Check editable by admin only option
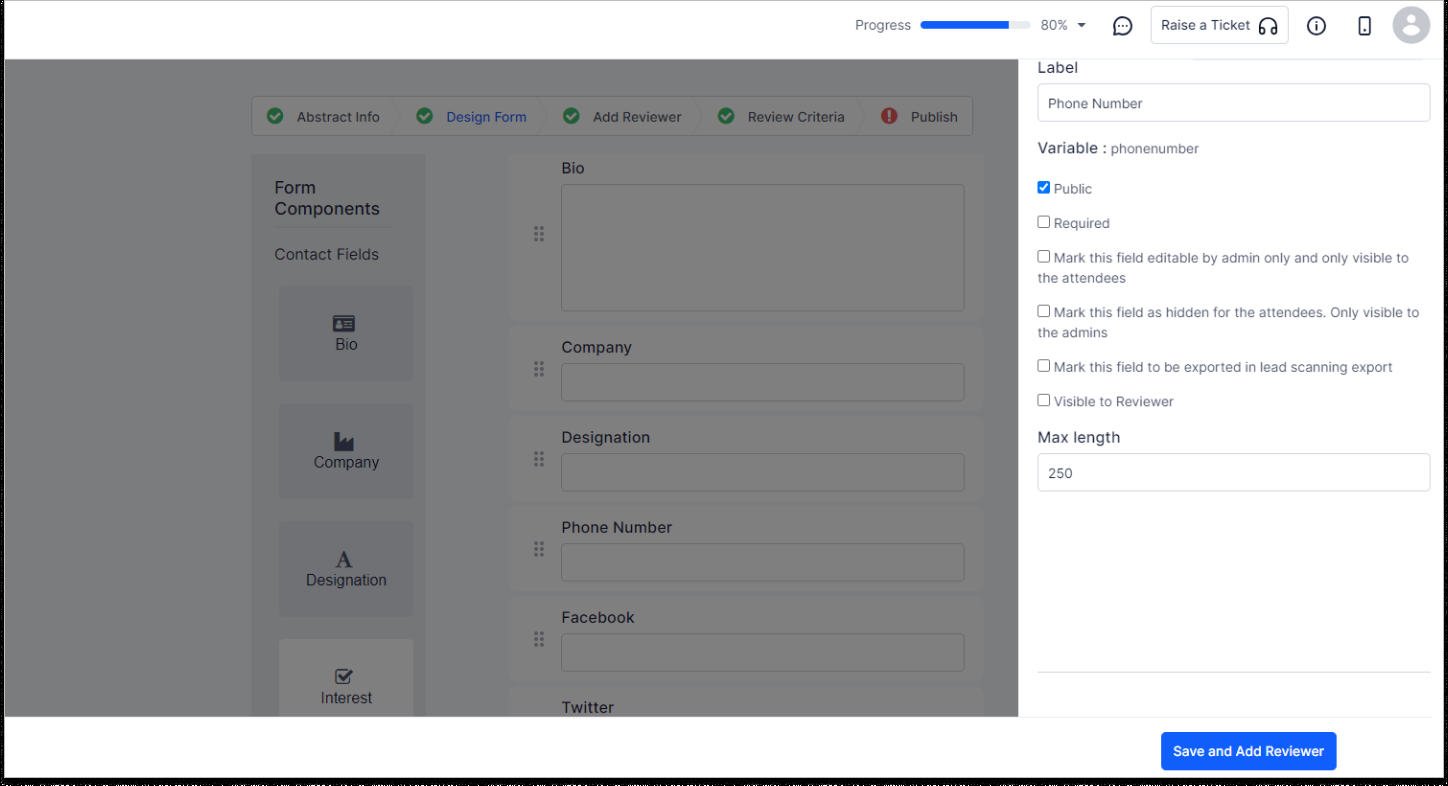Screen dimensions: 1448x786 click(1044, 256)
